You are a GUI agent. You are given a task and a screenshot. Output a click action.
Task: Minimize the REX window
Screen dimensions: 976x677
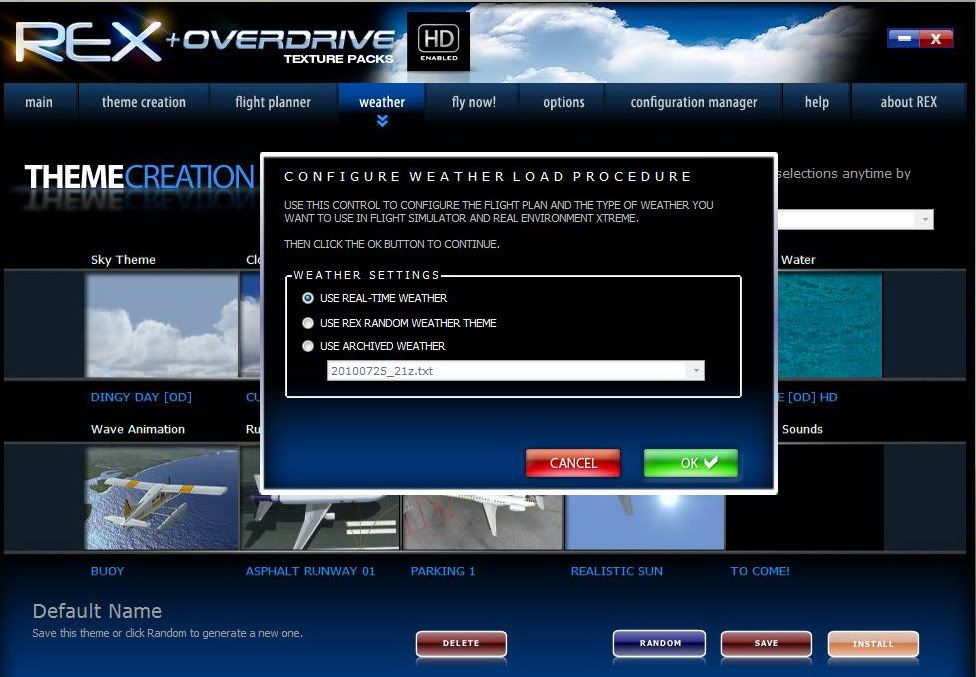903,39
